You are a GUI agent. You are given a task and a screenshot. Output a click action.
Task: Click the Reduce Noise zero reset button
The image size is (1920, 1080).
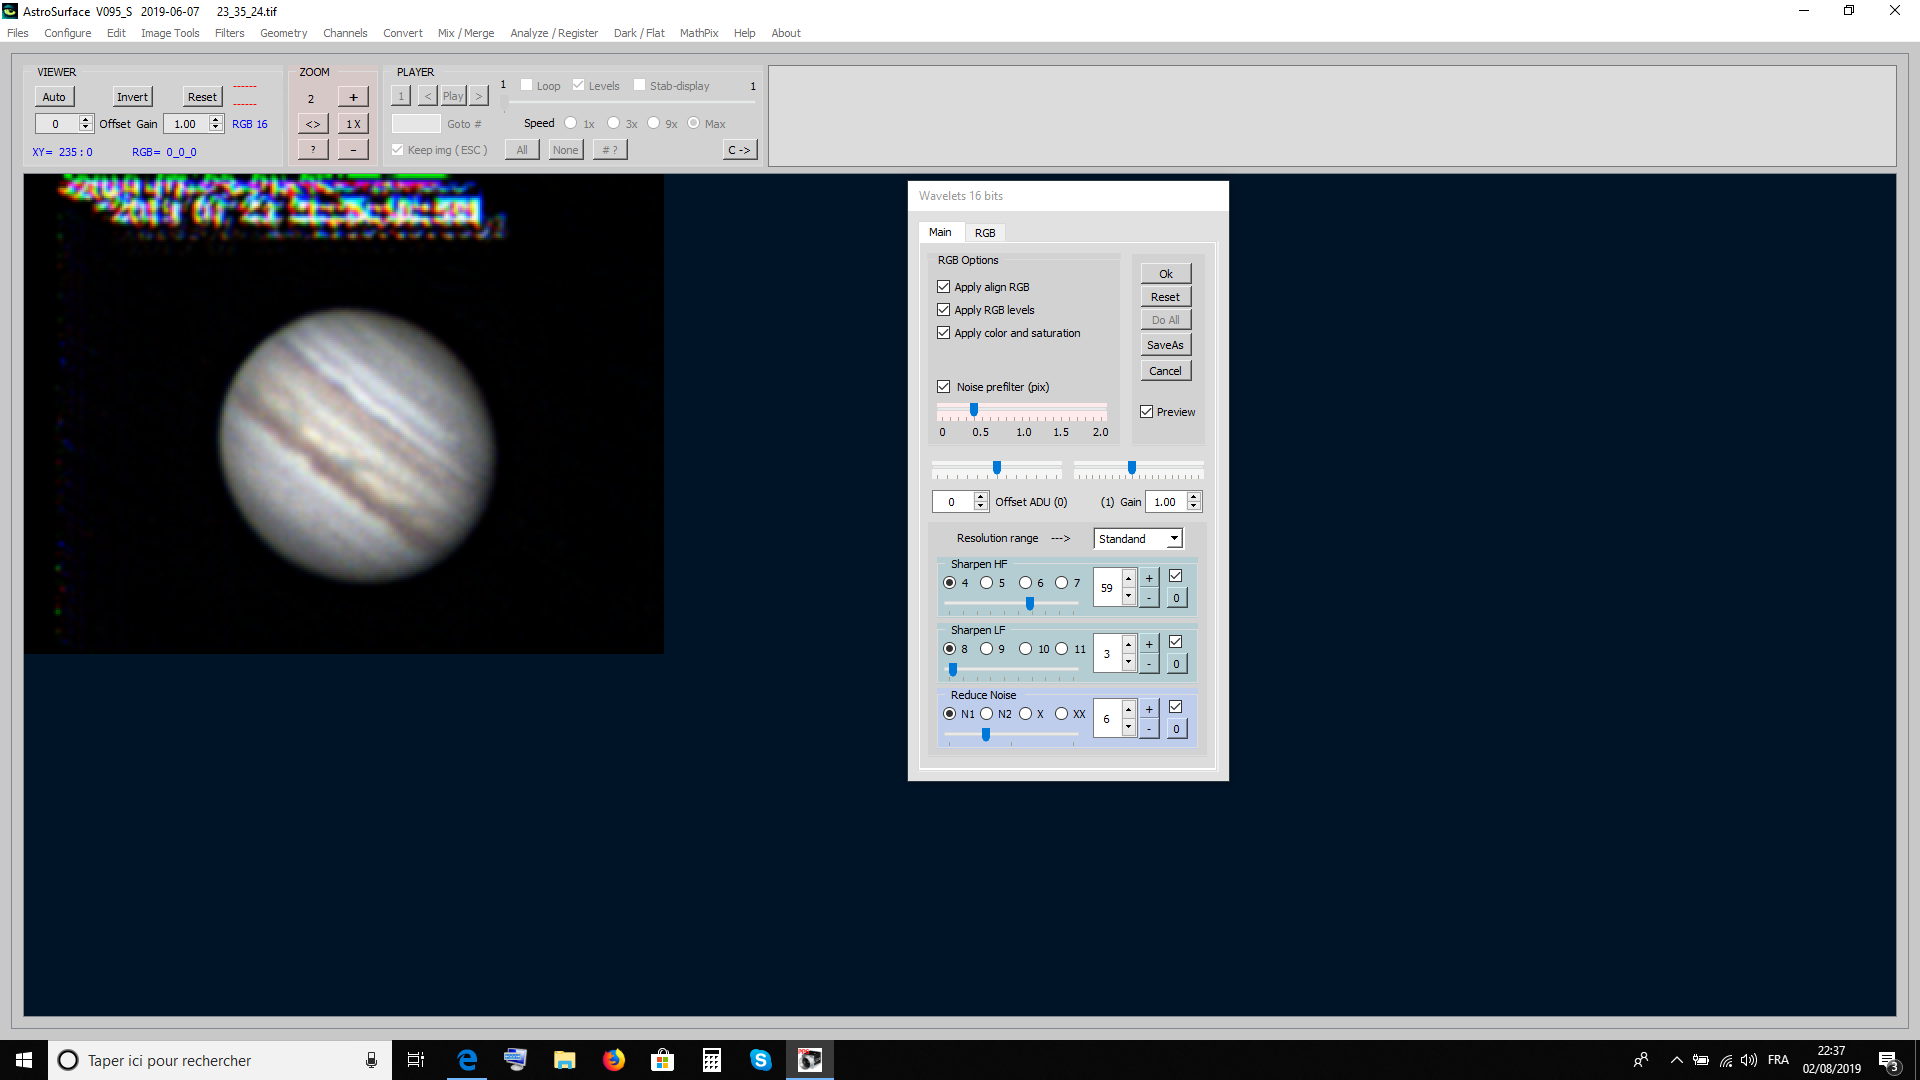click(x=1176, y=729)
